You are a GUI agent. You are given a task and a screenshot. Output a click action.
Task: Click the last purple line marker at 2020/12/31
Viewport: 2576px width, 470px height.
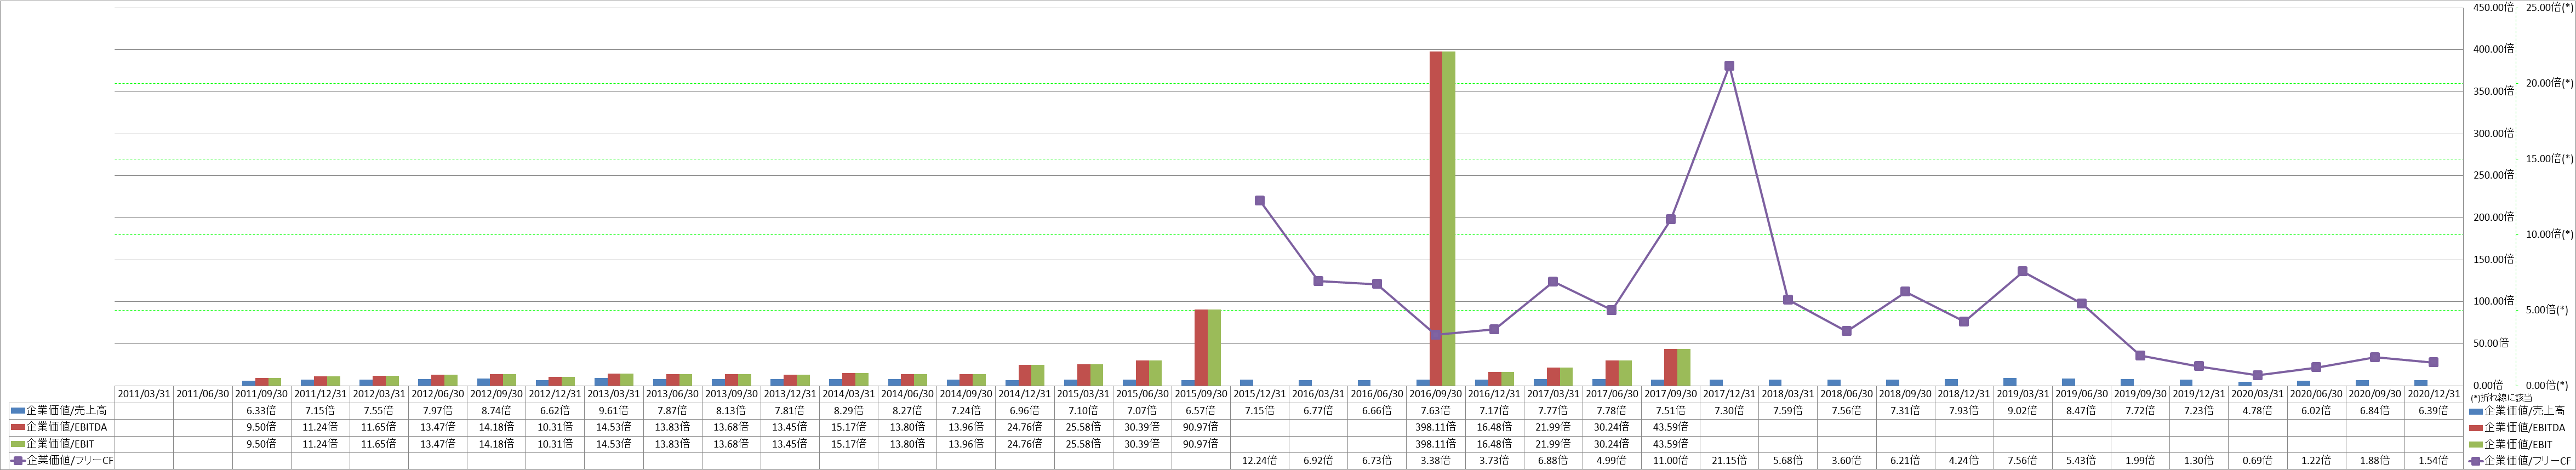pyautogui.click(x=2433, y=362)
